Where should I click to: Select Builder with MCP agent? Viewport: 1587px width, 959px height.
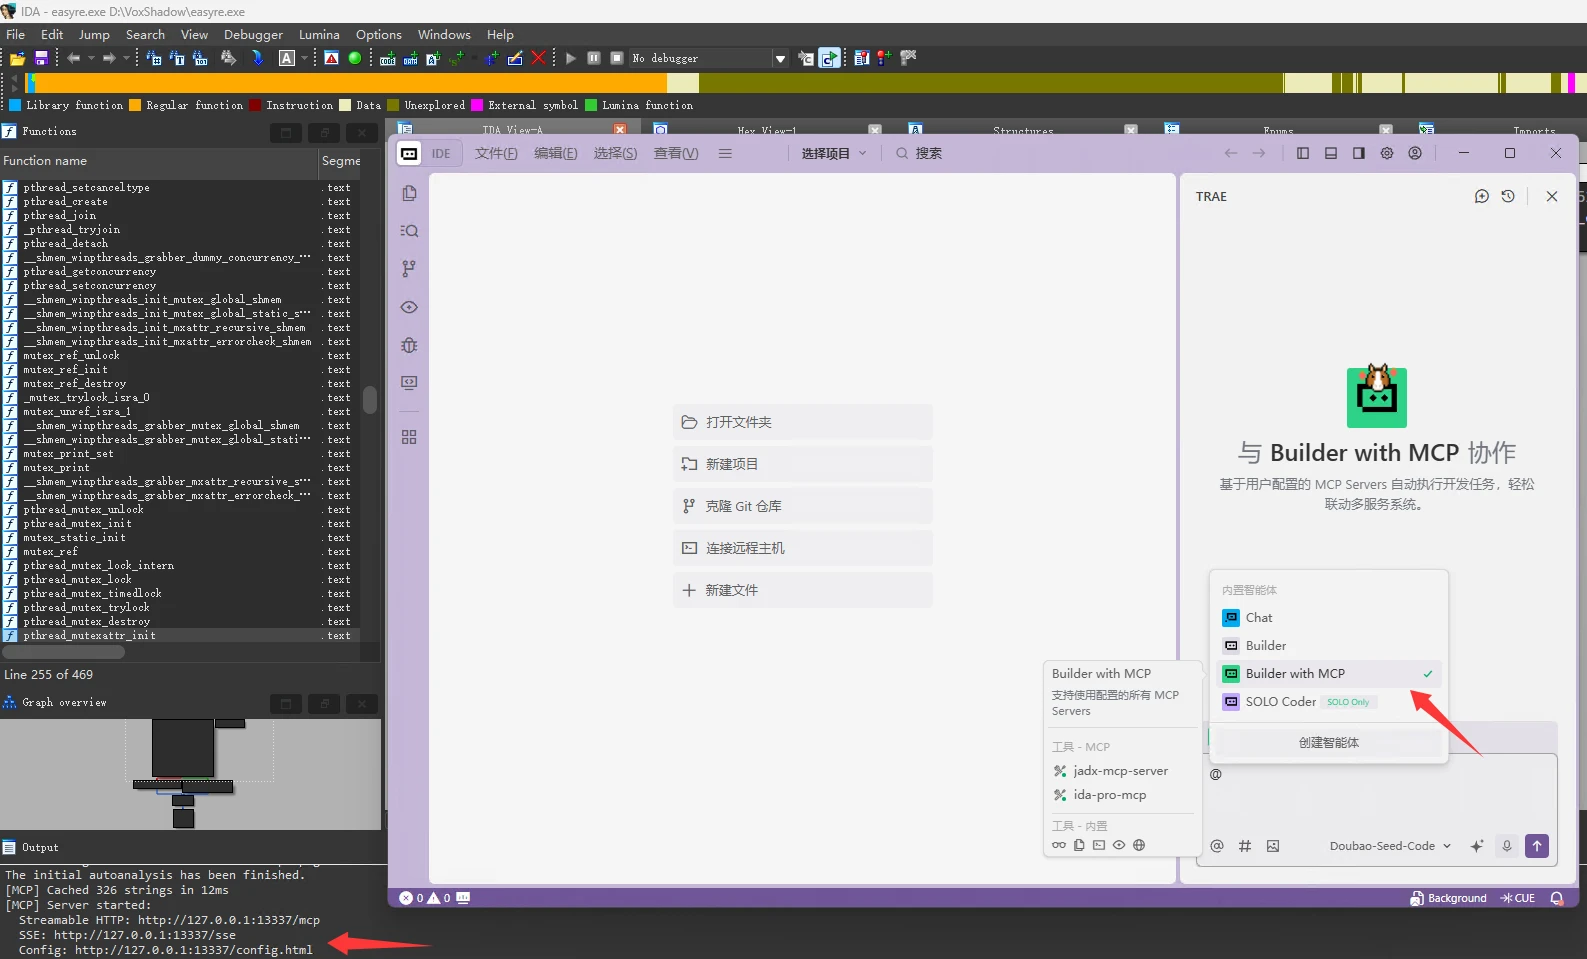click(x=1329, y=674)
